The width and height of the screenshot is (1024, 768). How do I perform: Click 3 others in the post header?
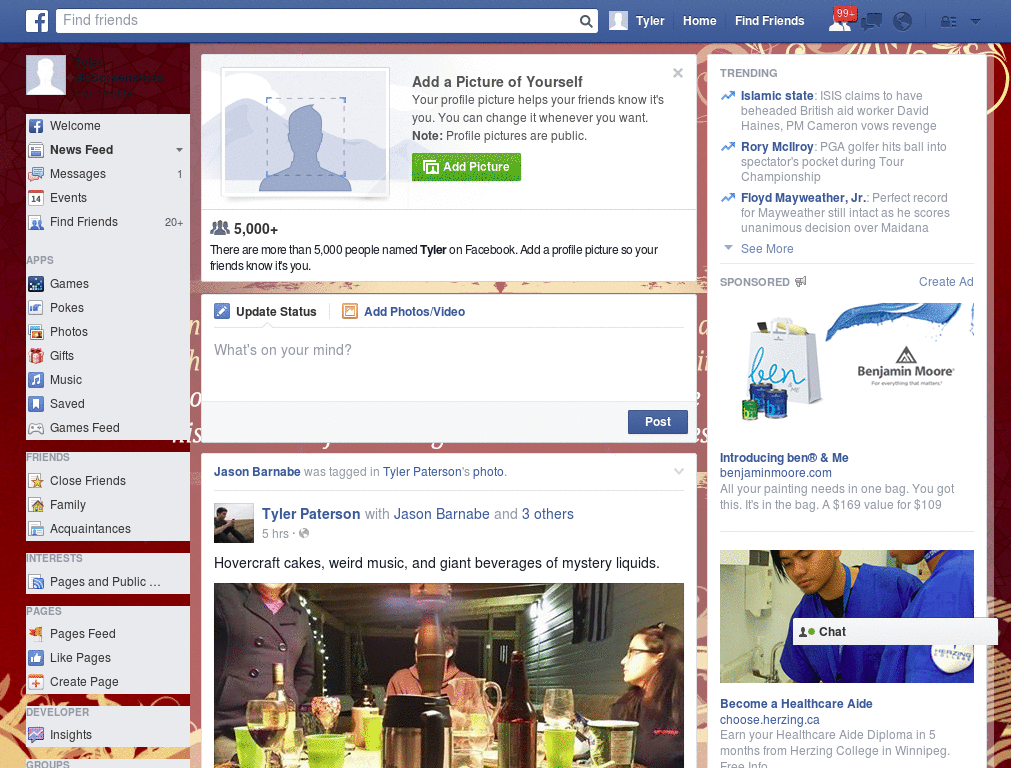[547, 514]
